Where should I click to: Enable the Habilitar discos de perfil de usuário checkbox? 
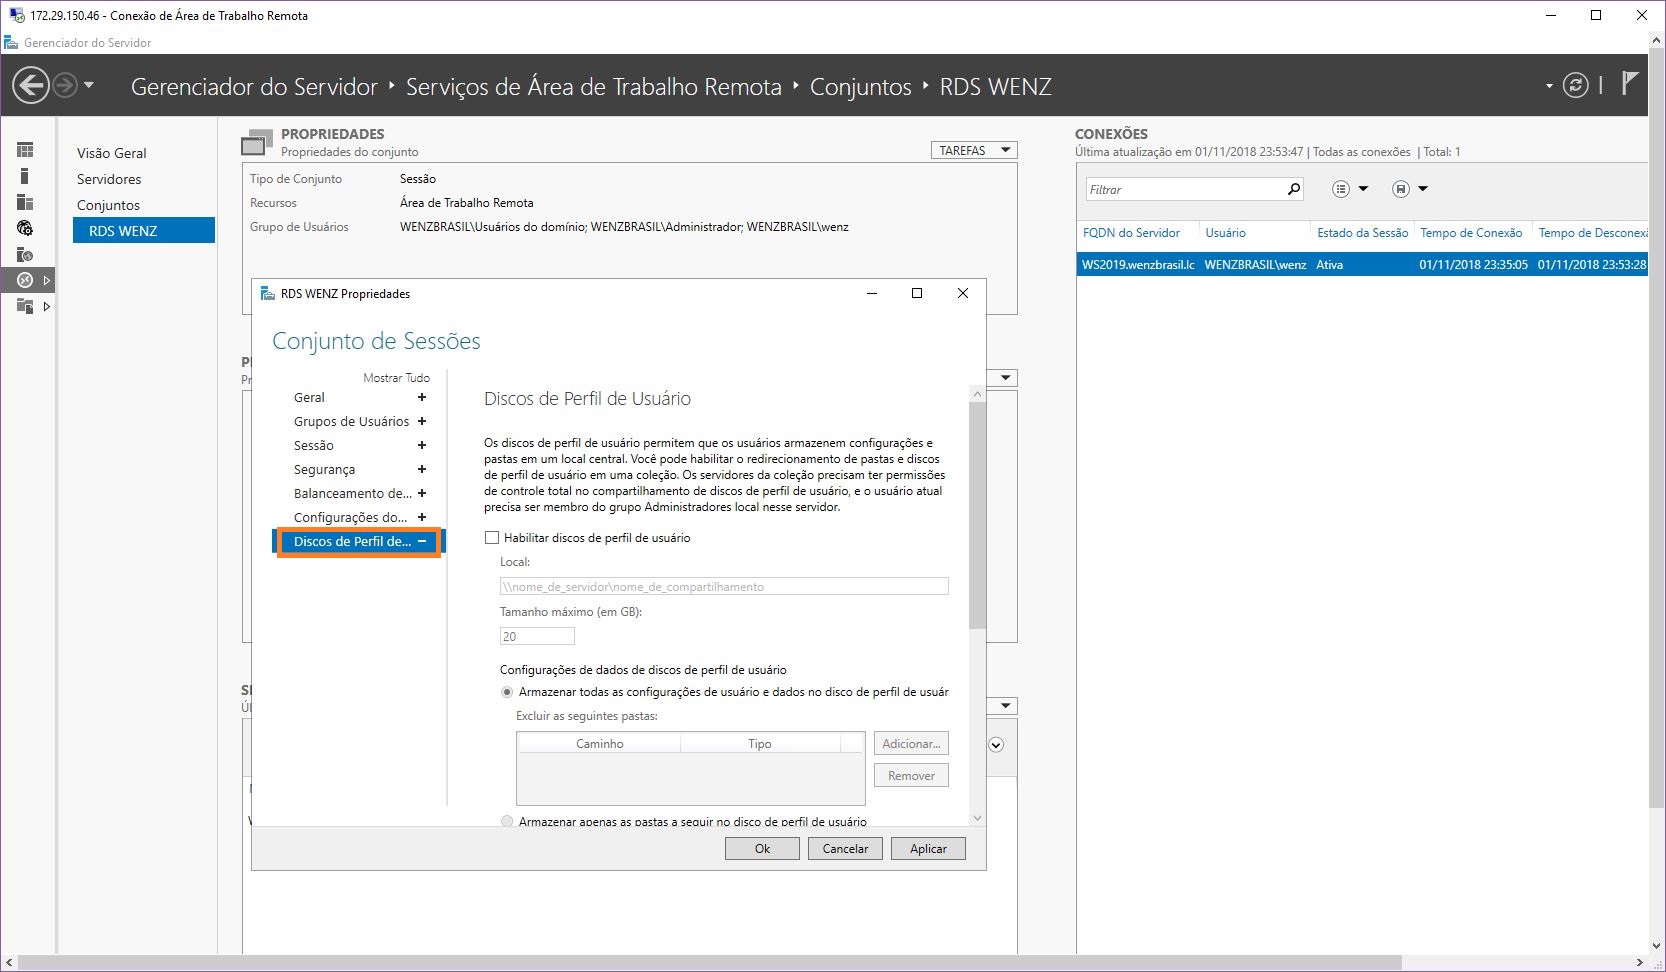492,537
